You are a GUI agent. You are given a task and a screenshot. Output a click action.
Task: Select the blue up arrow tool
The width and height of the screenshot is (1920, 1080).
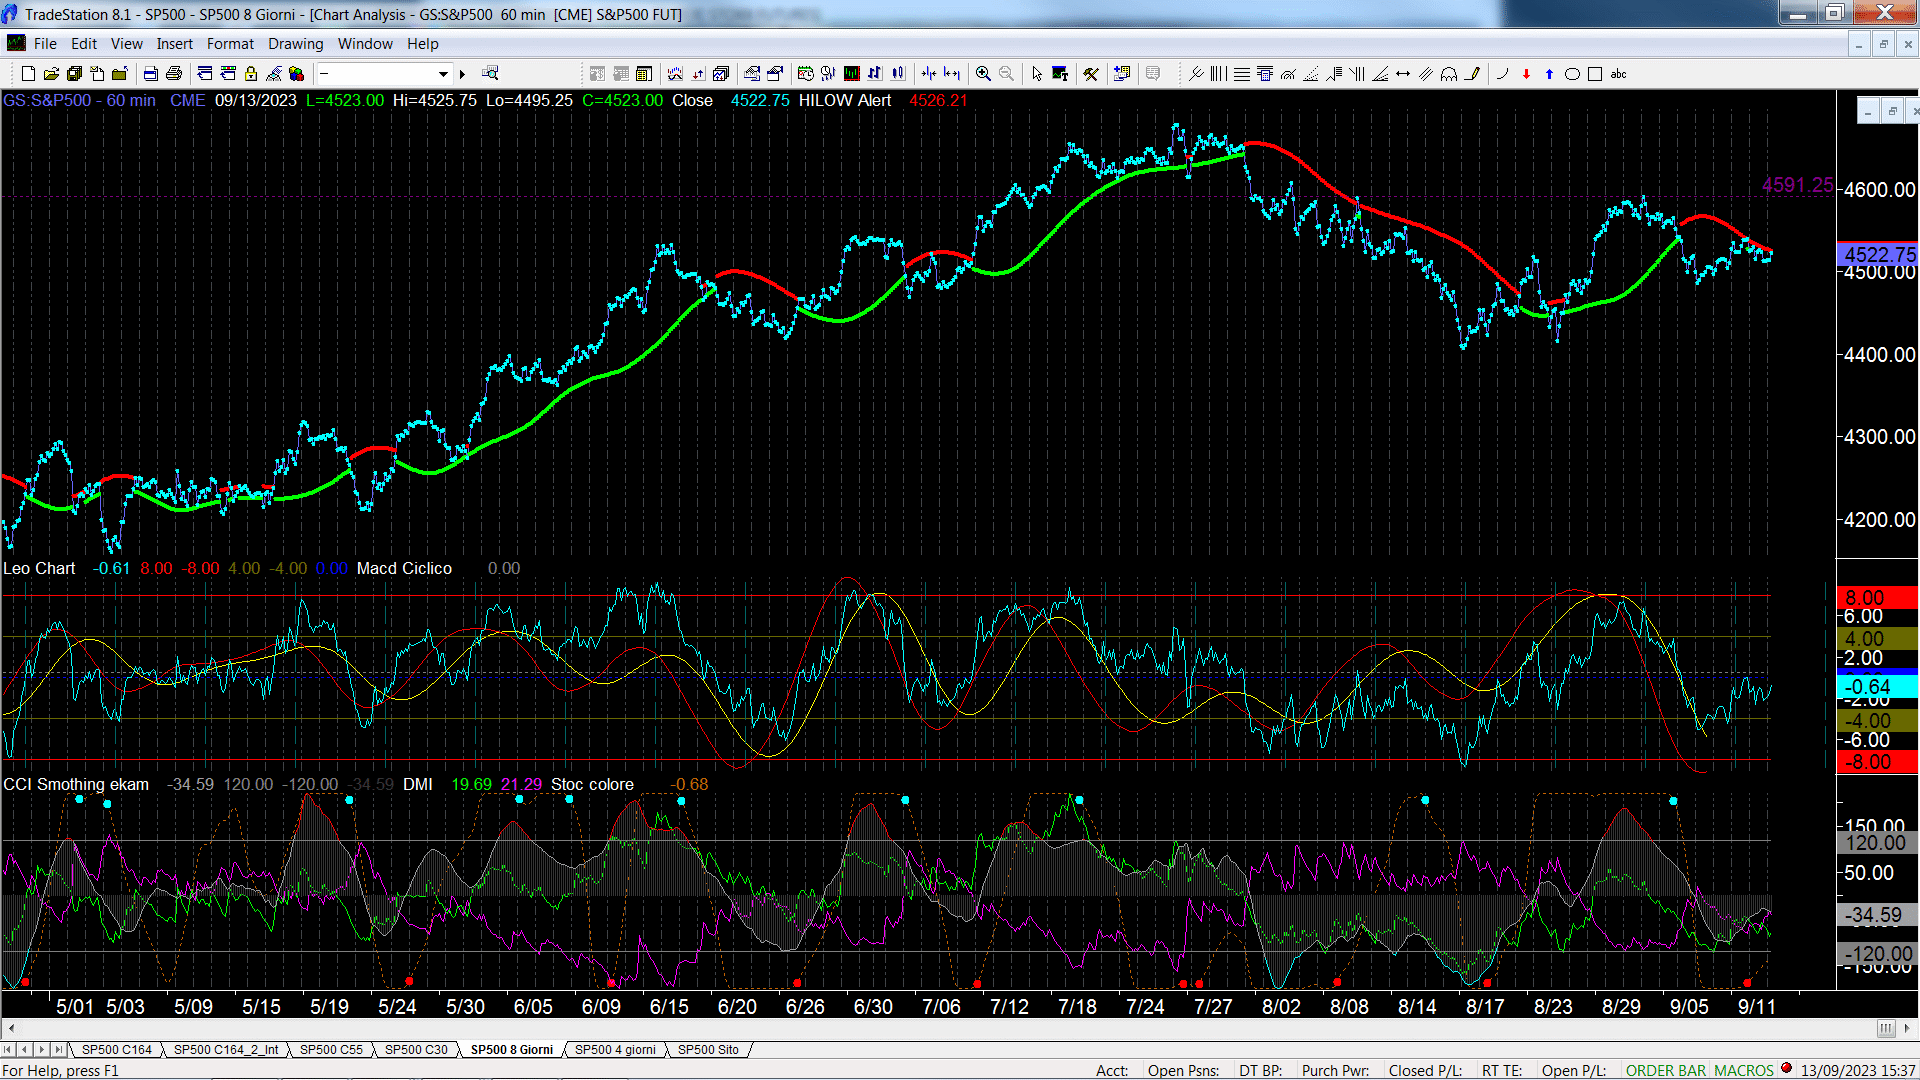1549,73
